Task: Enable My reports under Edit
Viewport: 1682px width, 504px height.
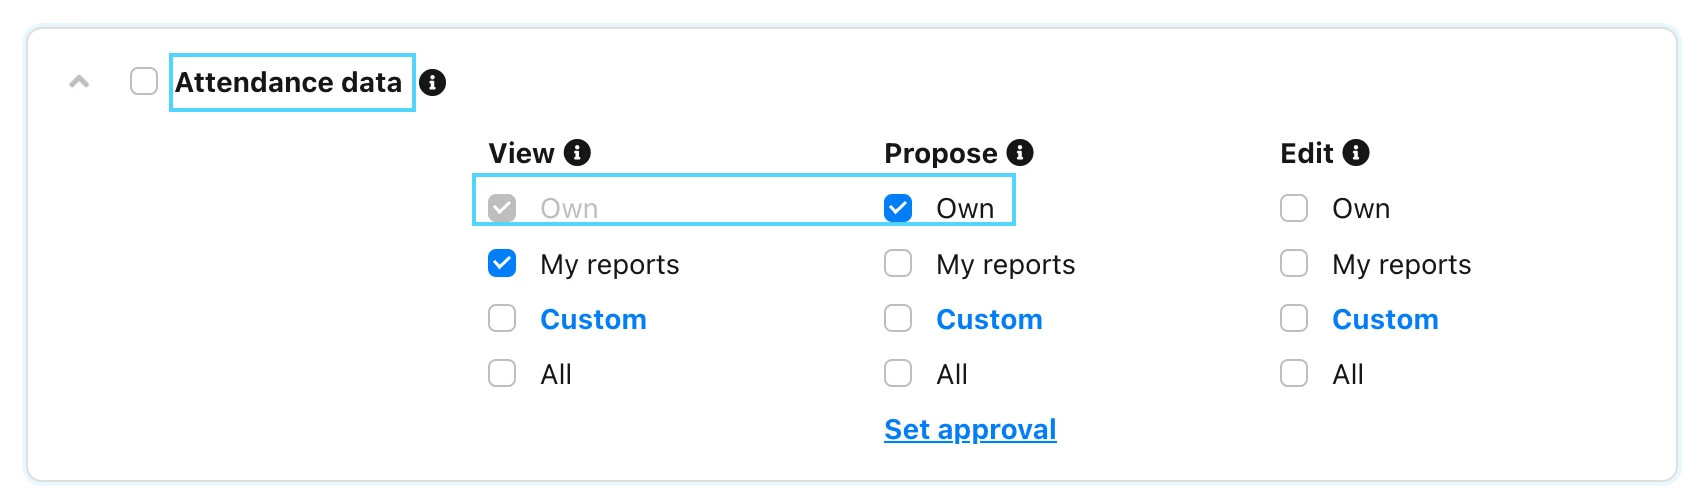Action: click(x=1294, y=263)
